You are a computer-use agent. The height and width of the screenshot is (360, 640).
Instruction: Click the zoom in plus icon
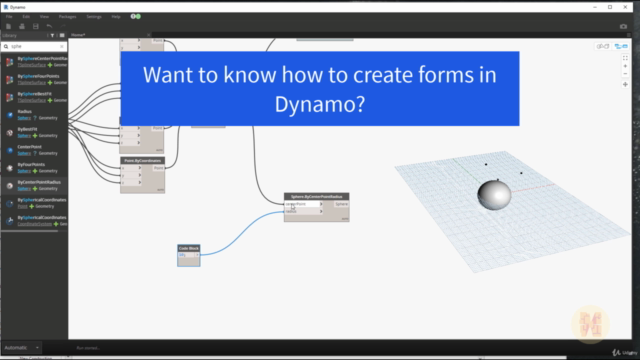pos(625,66)
